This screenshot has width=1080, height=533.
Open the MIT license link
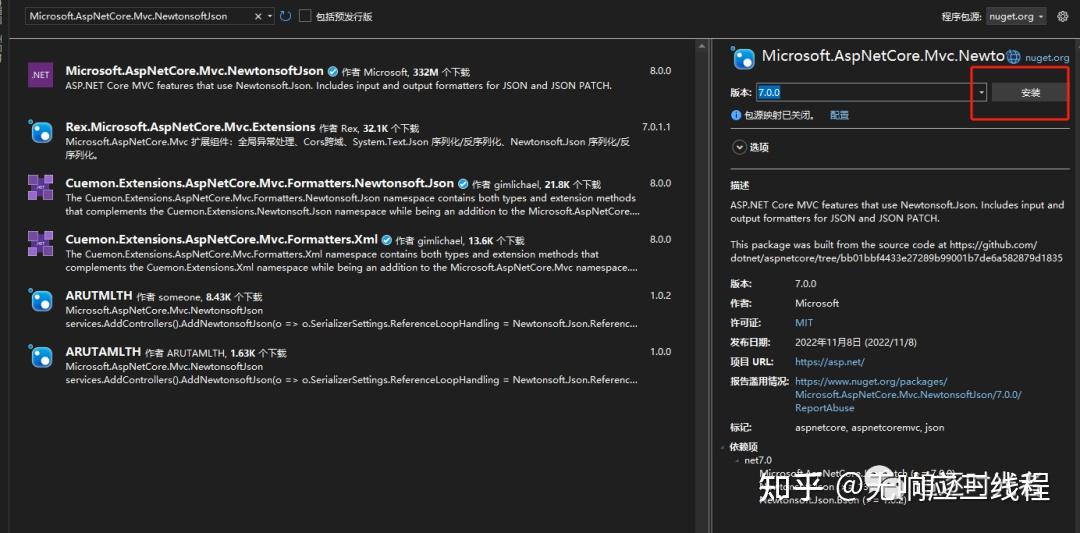[804, 322]
